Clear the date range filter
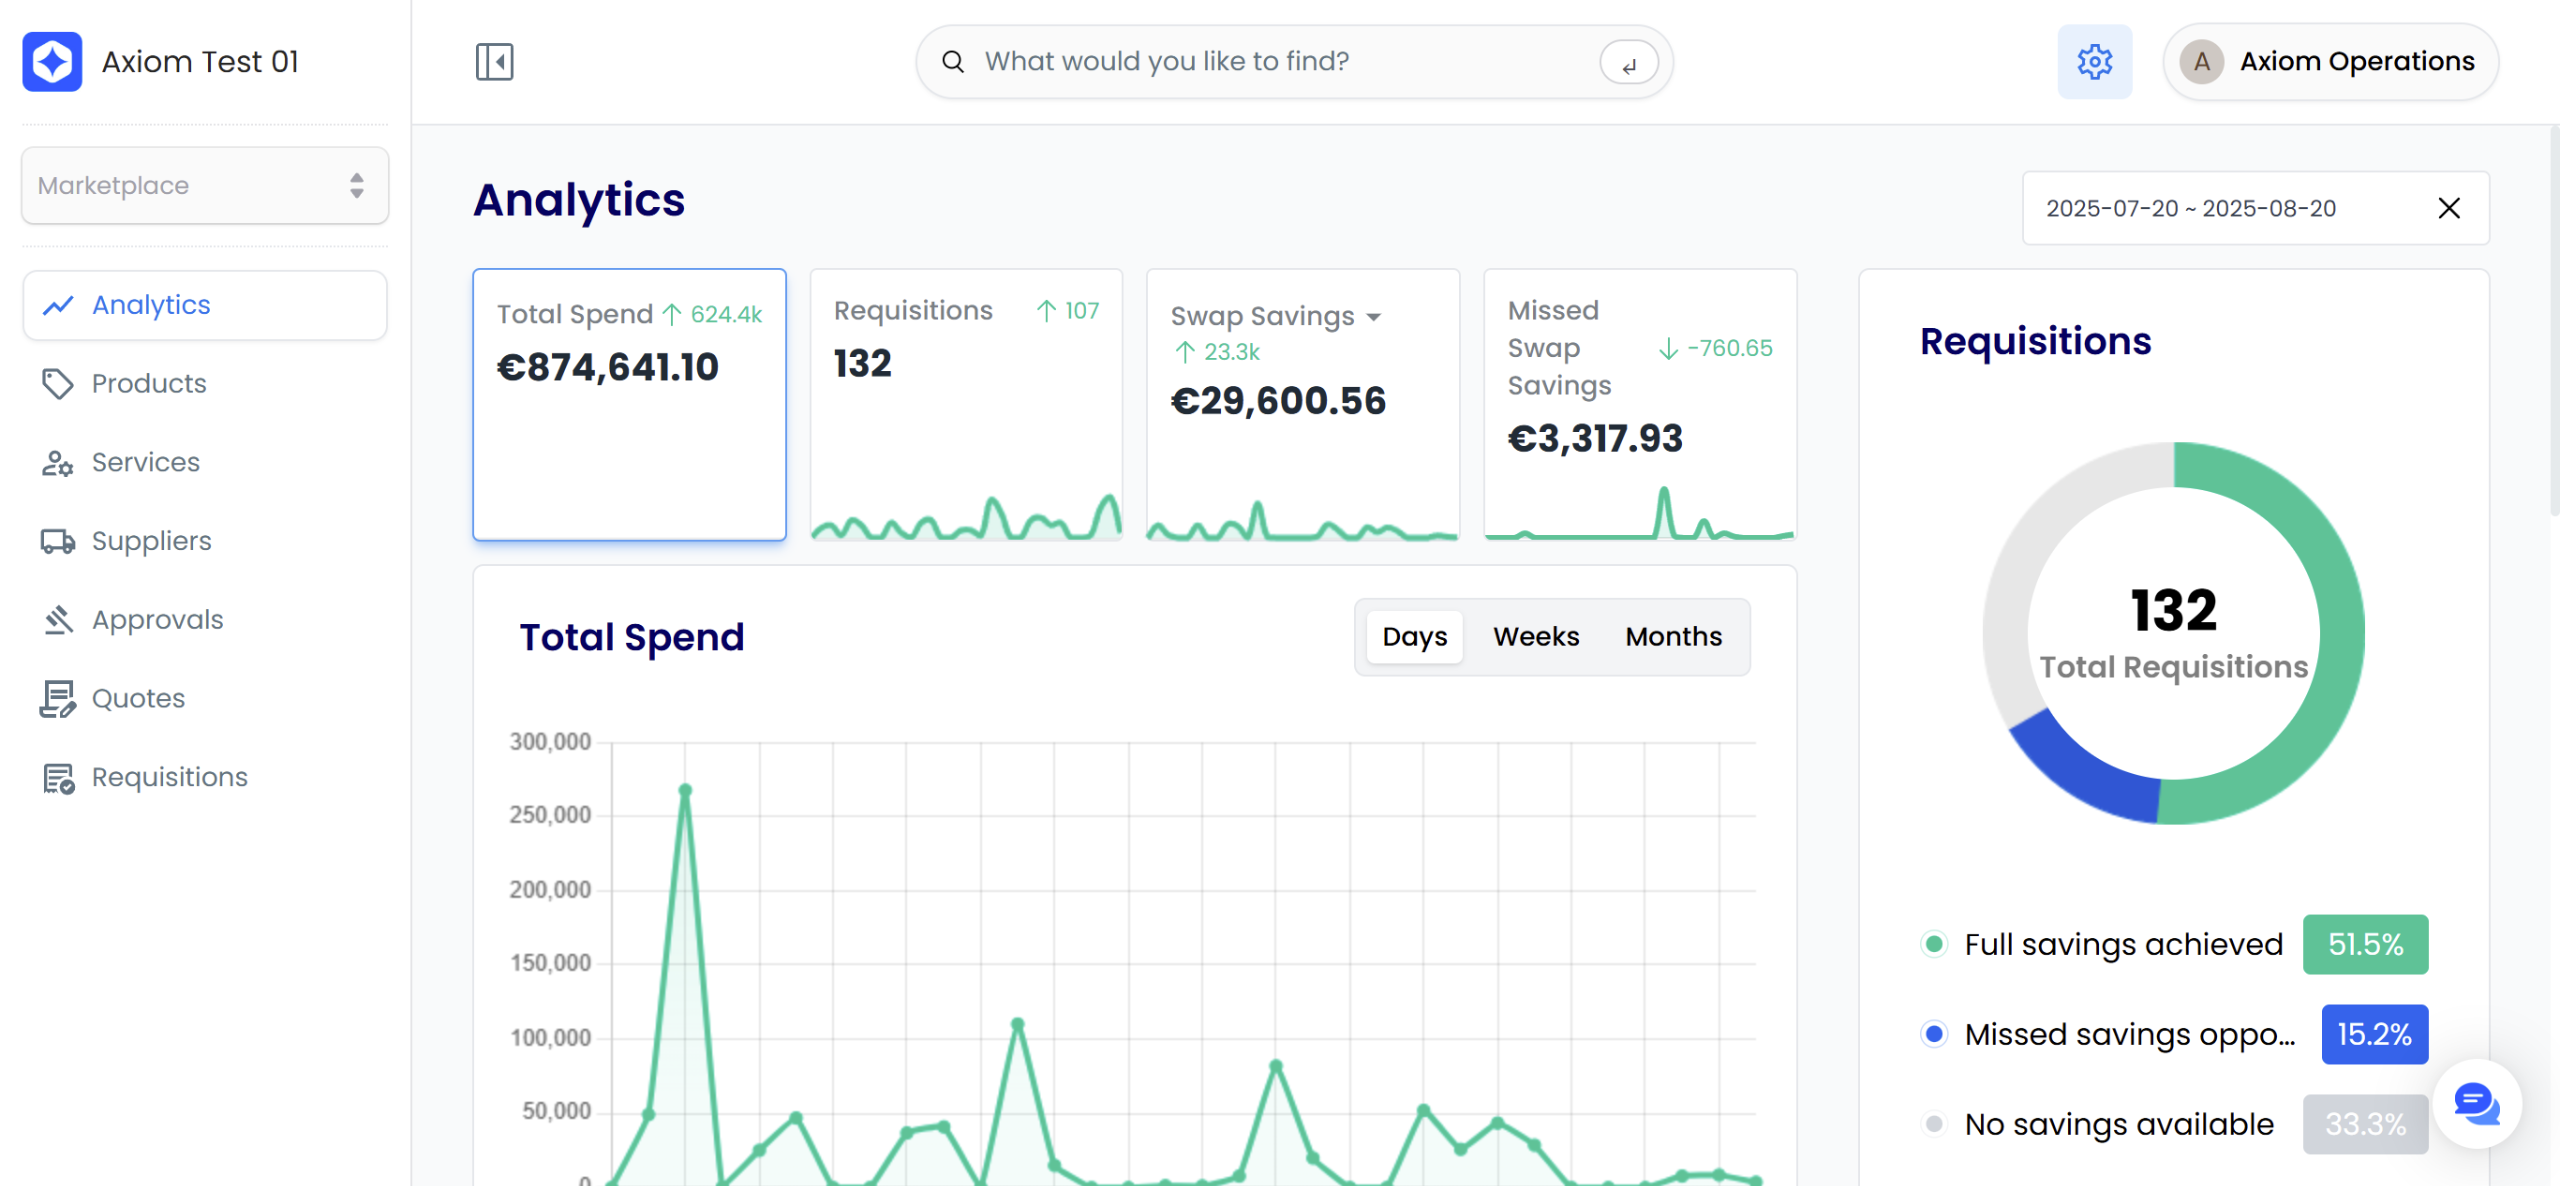This screenshot has height=1186, width=2560. point(2449,208)
